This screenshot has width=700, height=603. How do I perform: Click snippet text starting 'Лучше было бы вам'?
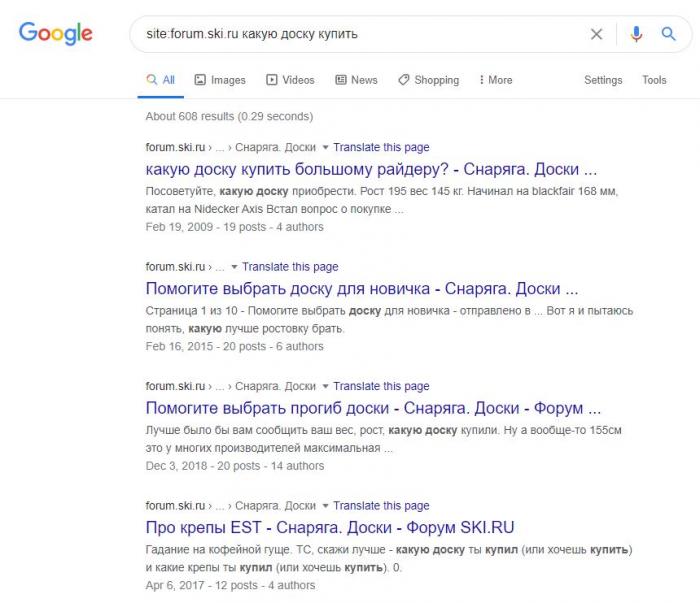click(383, 439)
